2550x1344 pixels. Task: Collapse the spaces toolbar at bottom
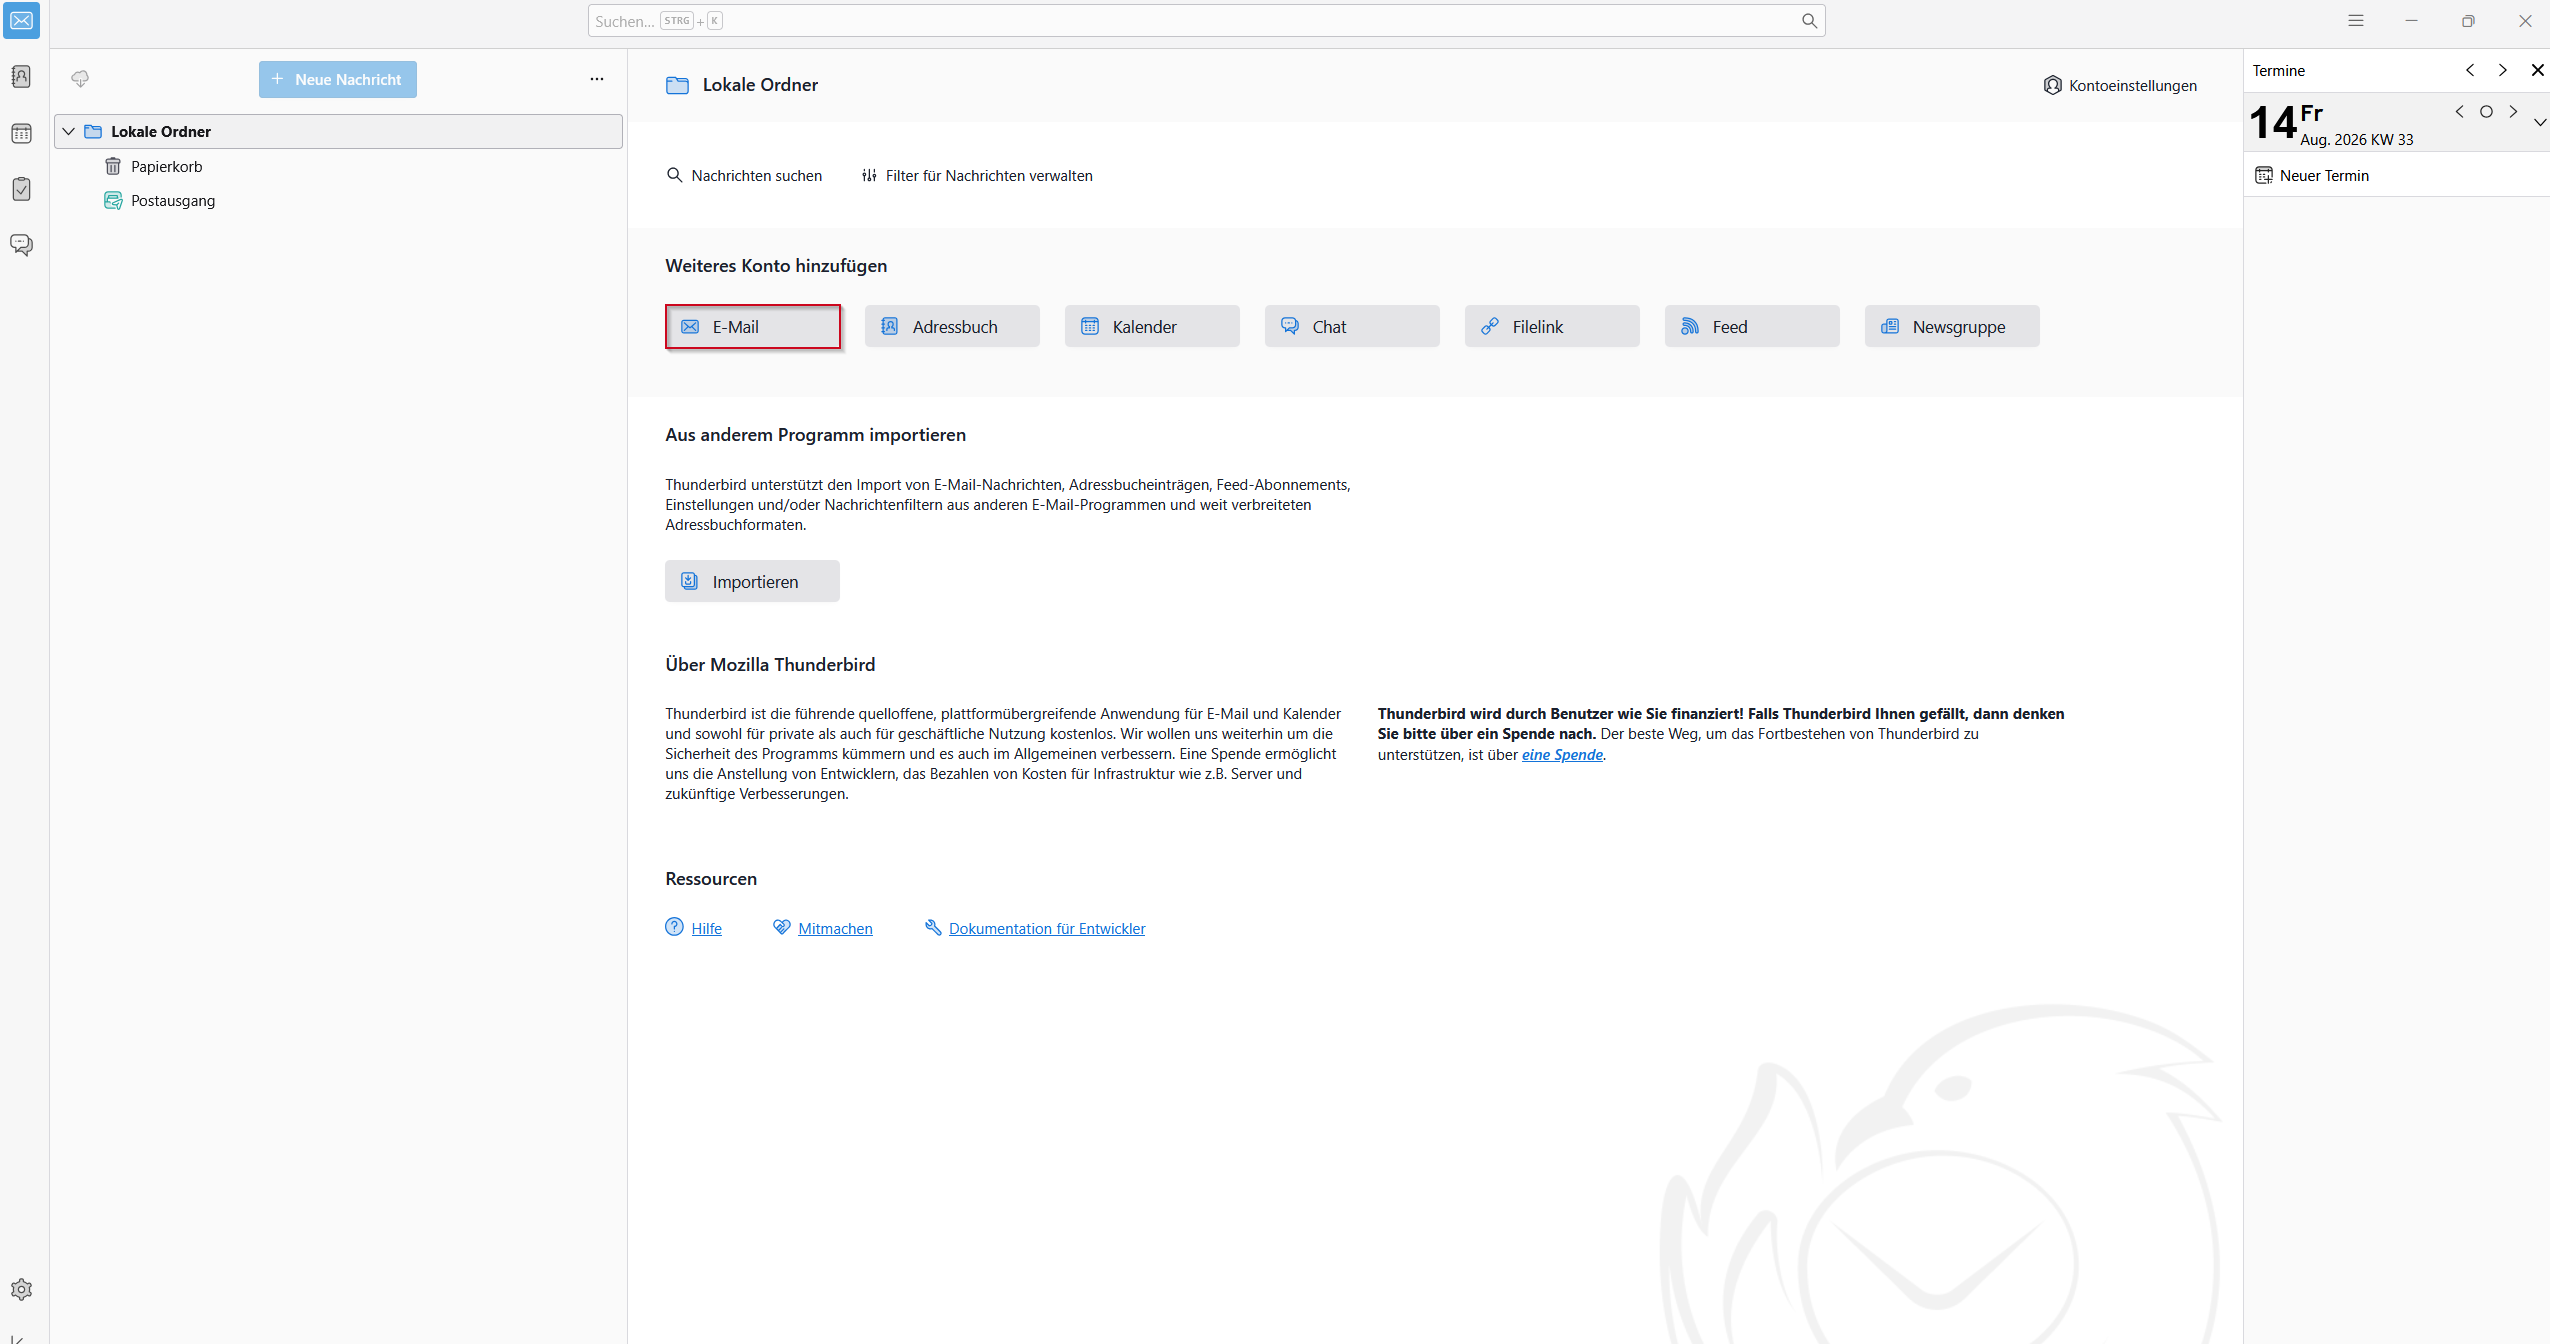point(17,1337)
